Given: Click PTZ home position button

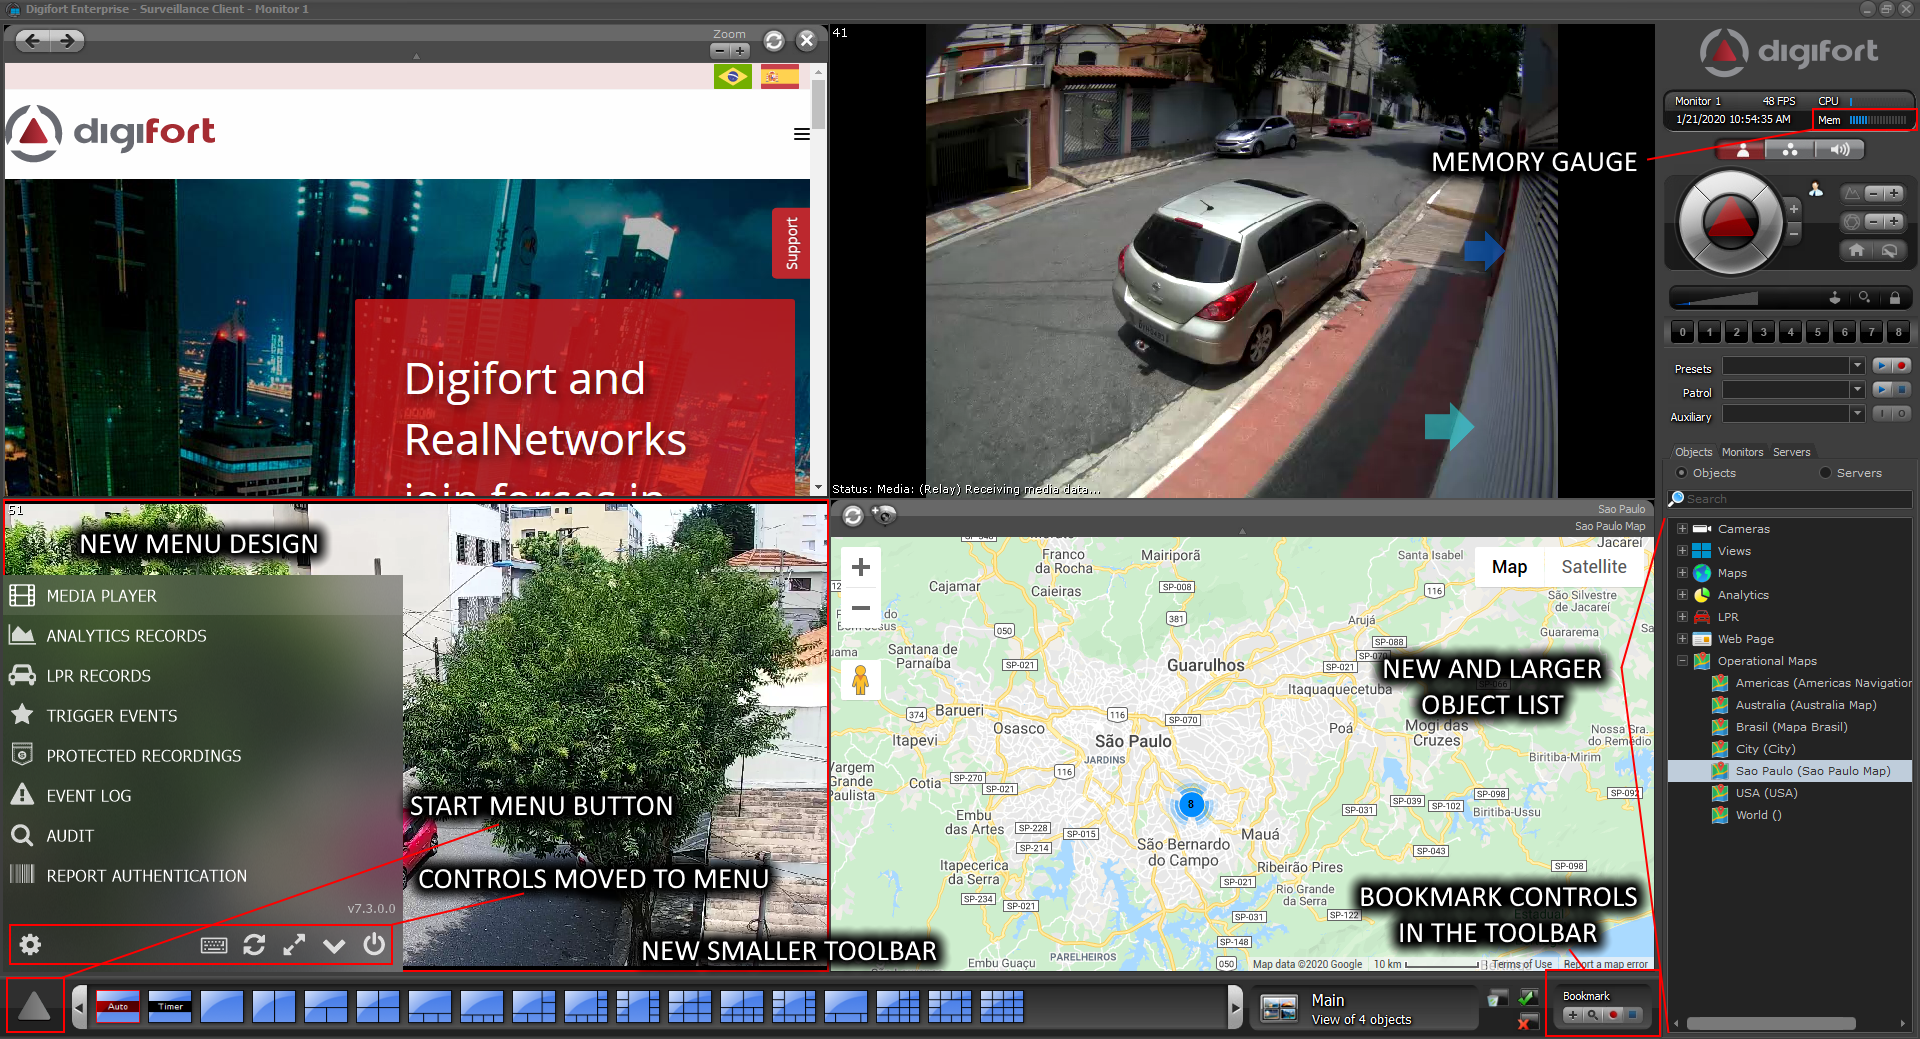Looking at the screenshot, I should [x=1857, y=250].
